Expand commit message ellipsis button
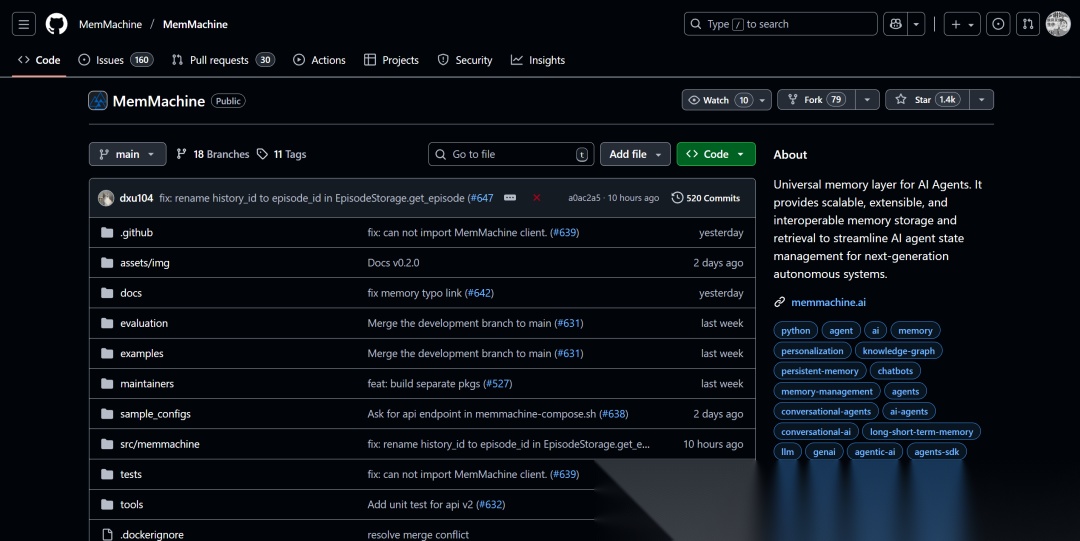1080x541 pixels. point(510,198)
